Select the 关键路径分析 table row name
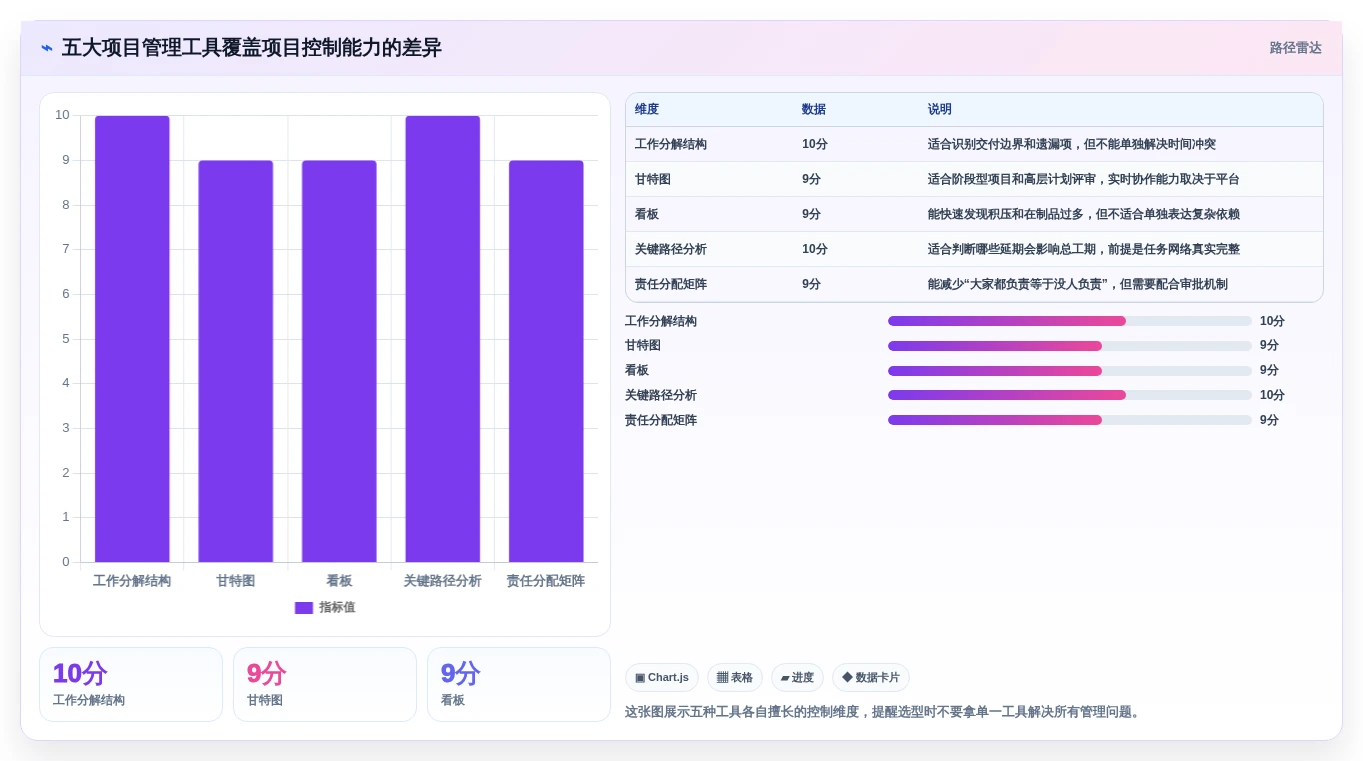The height and width of the screenshot is (761, 1363). pyautogui.click(x=671, y=249)
